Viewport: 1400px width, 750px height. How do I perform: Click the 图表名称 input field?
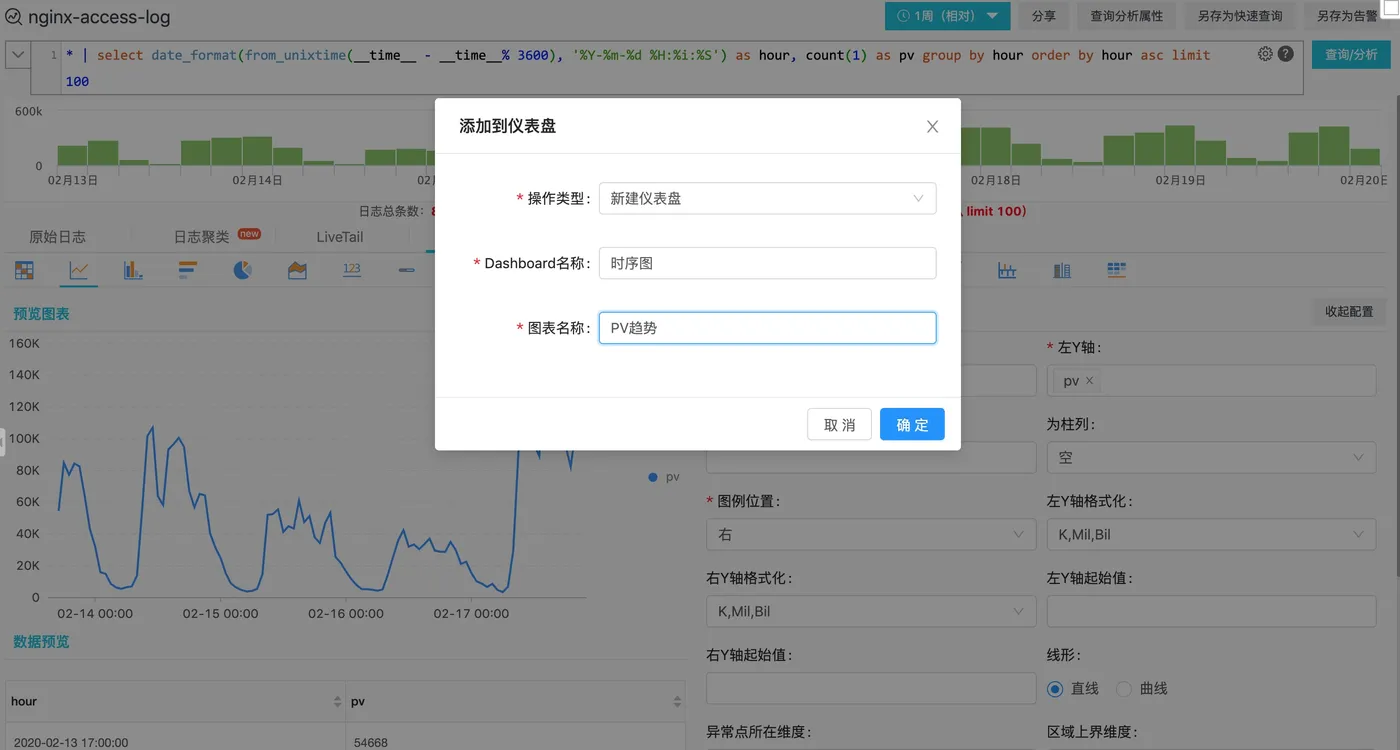(x=767, y=328)
